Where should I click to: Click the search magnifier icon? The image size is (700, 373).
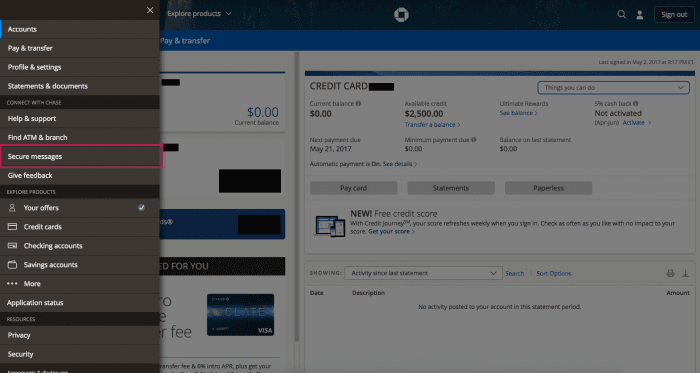(x=621, y=14)
